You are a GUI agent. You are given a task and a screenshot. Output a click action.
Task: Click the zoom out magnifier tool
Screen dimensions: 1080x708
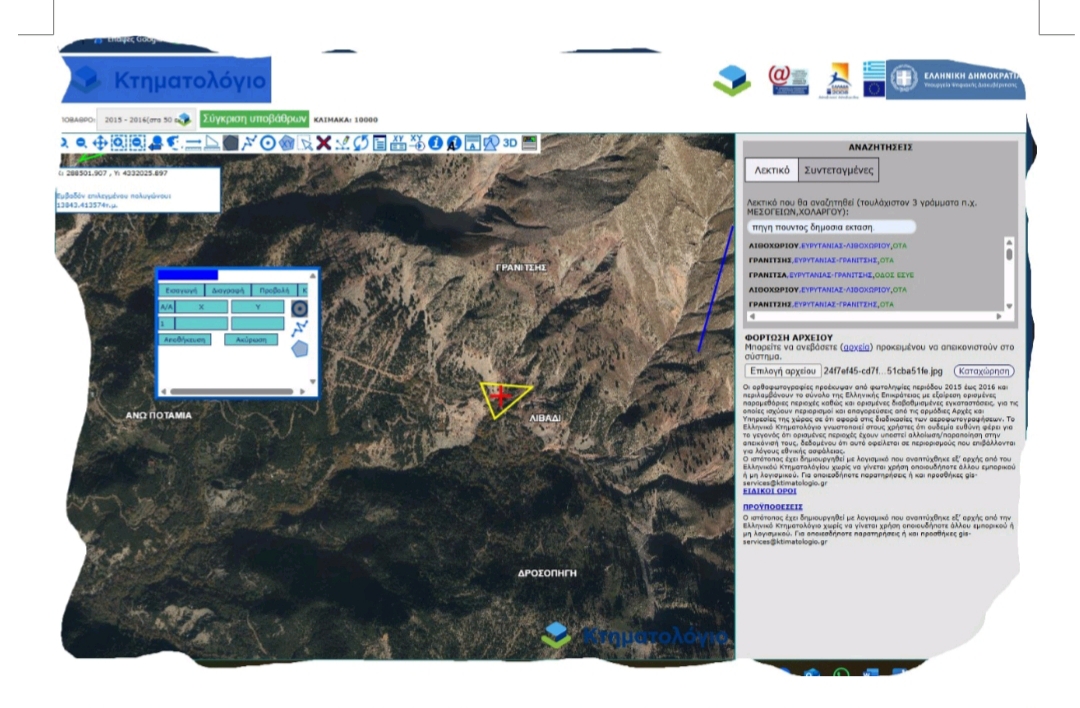point(81,143)
